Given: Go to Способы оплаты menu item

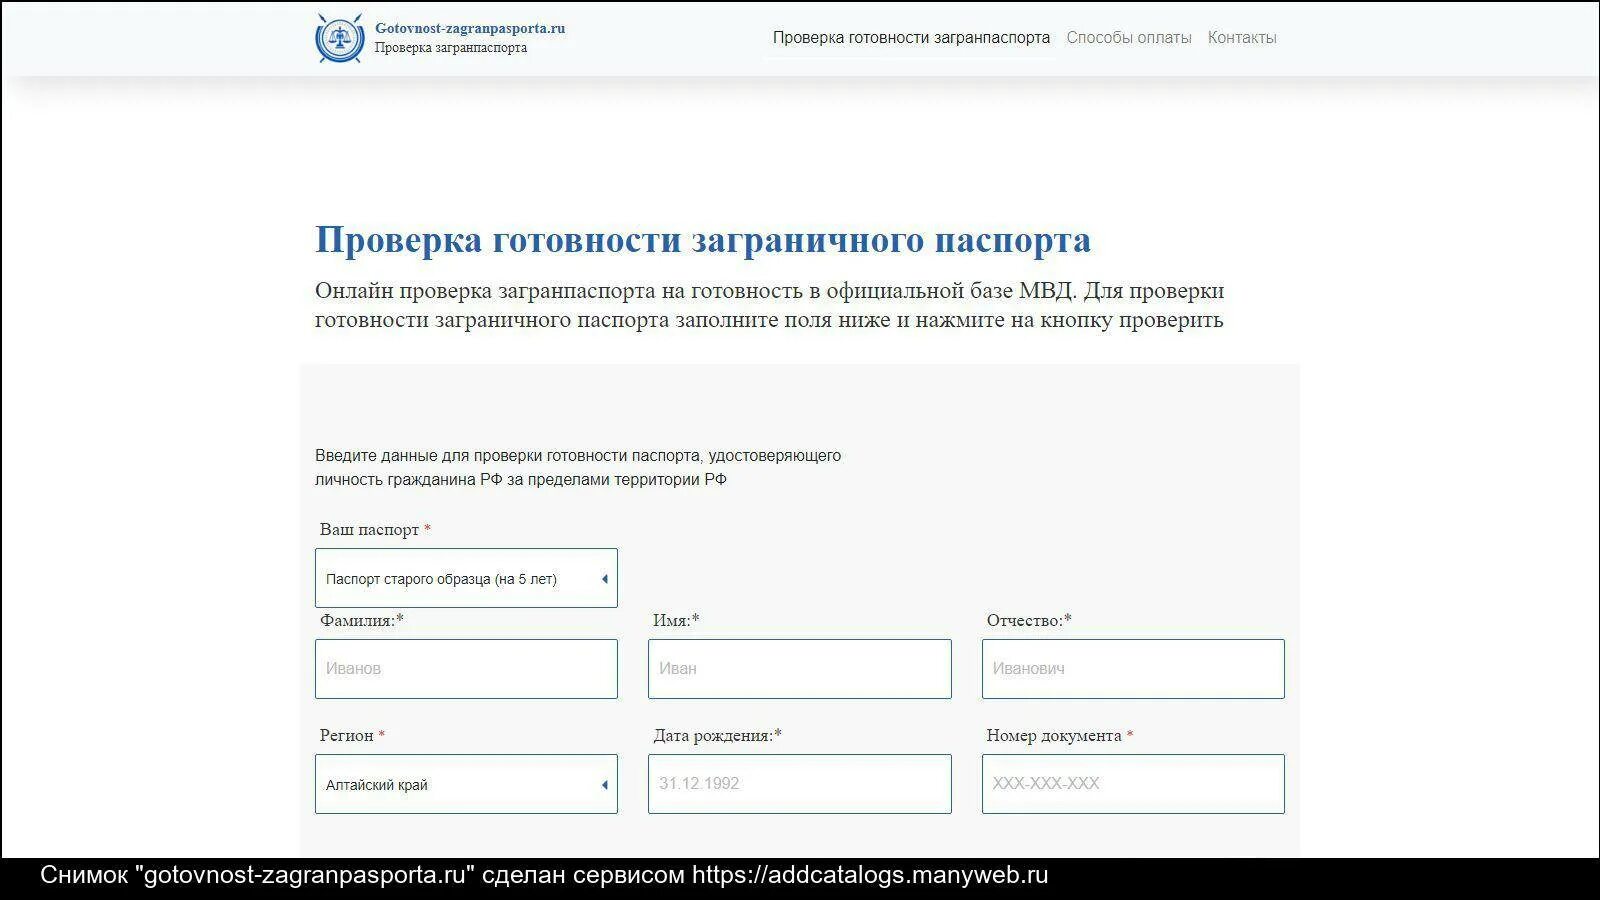Looking at the screenshot, I should pyautogui.click(x=1129, y=38).
